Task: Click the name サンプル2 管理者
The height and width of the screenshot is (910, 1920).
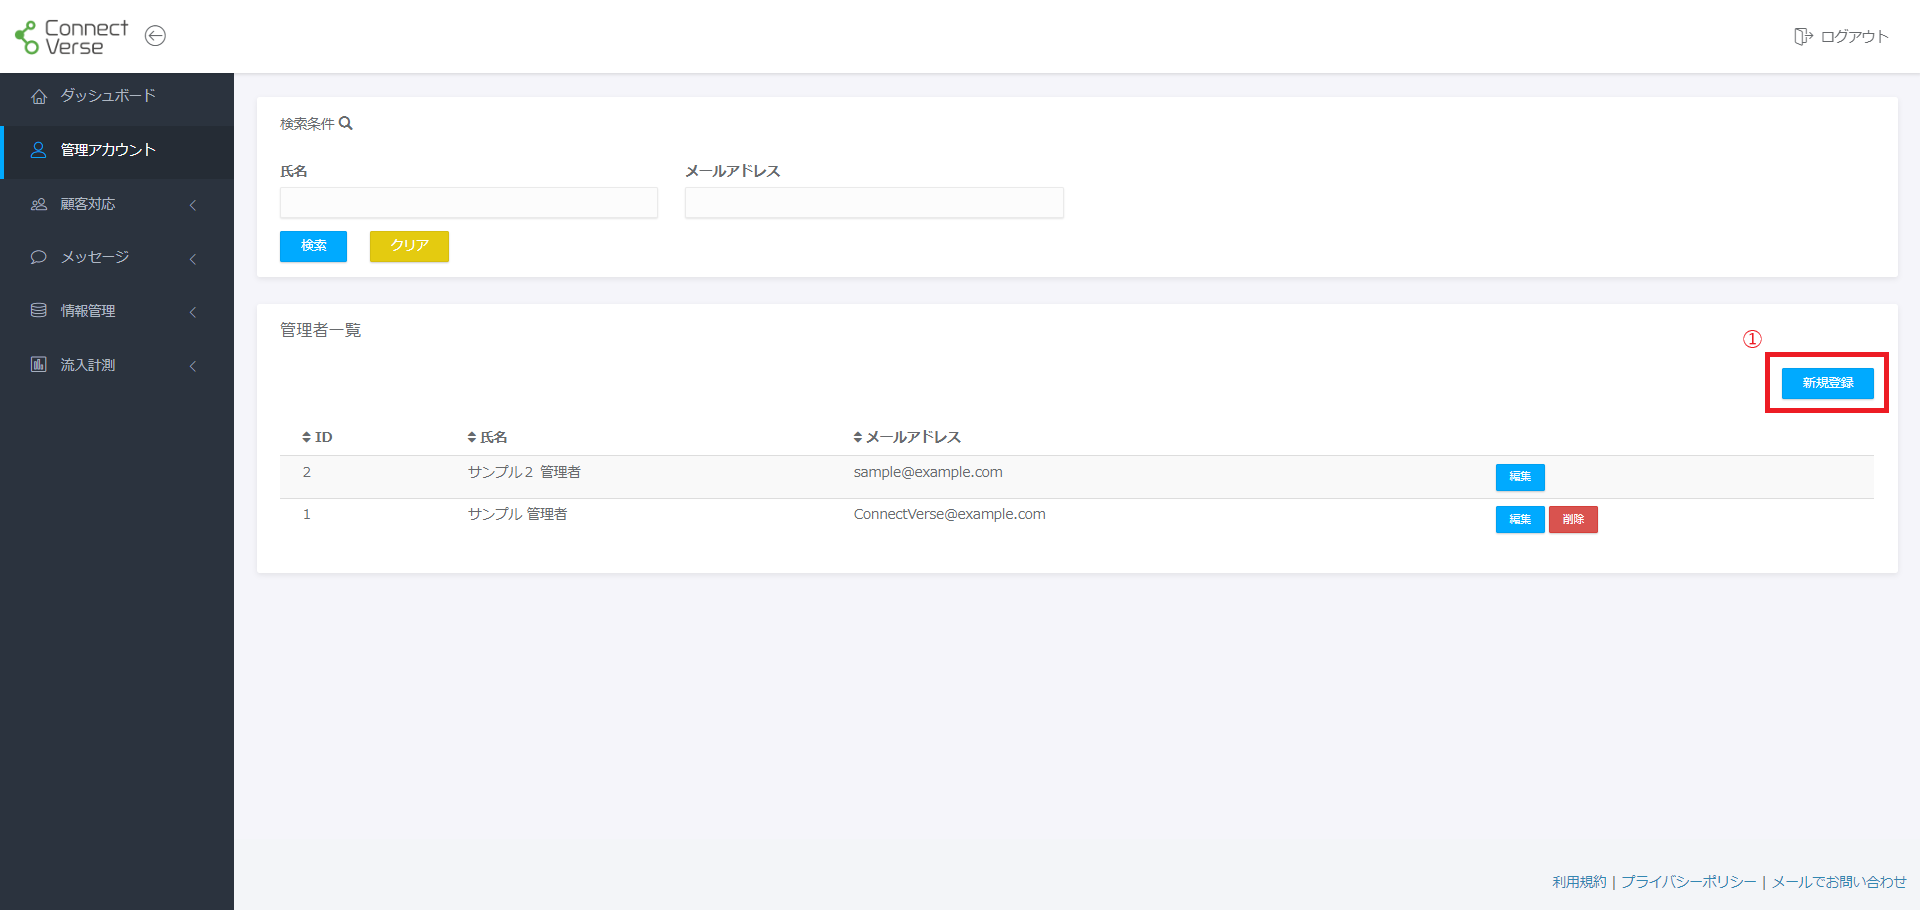Action: [524, 472]
